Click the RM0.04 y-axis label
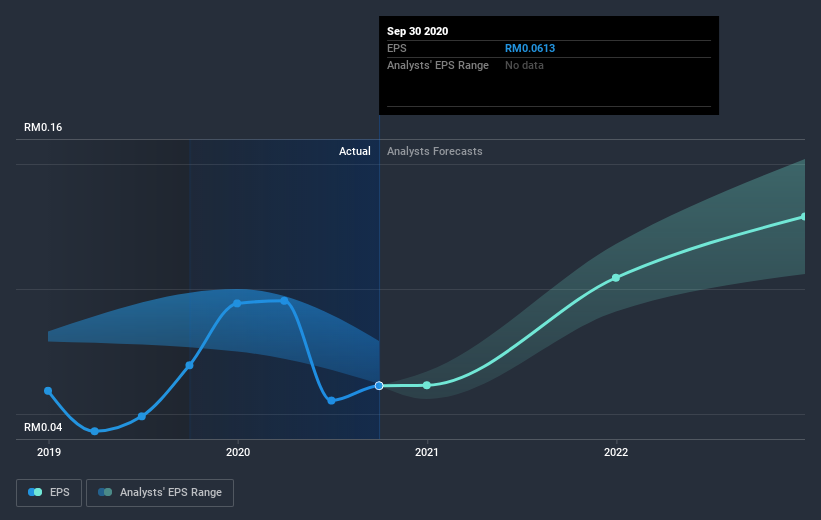The height and width of the screenshot is (520, 821). click(x=43, y=427)
